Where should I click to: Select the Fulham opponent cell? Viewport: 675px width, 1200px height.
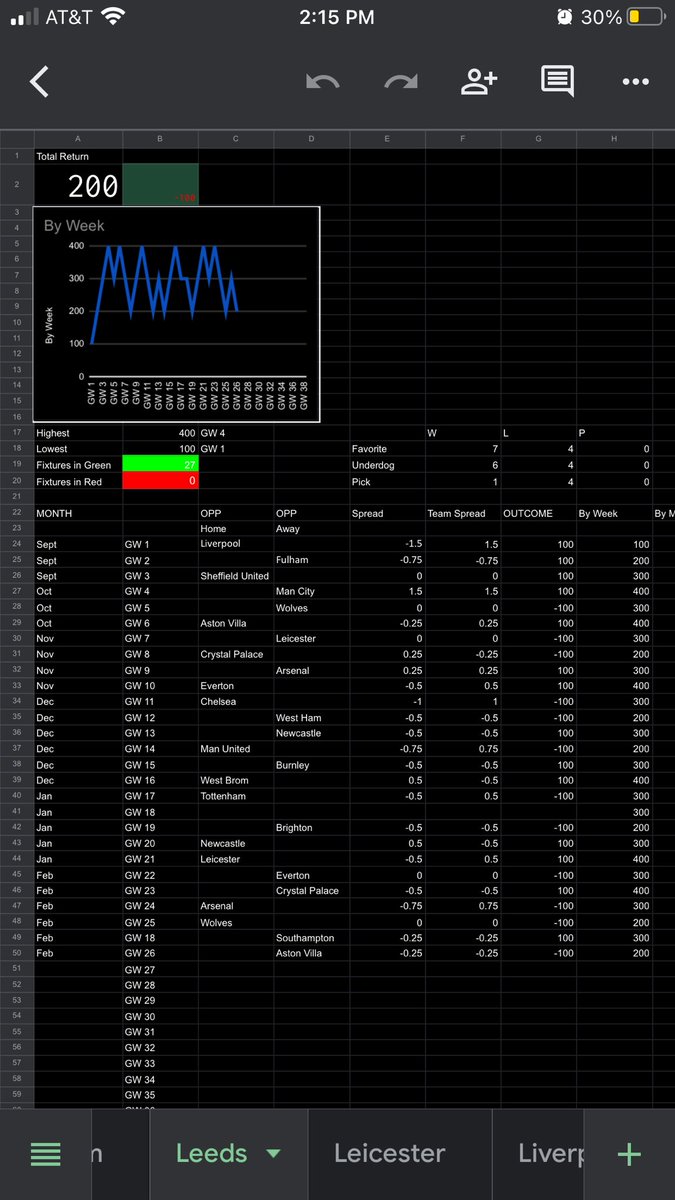pyautogui.click(x=312, y=560)
